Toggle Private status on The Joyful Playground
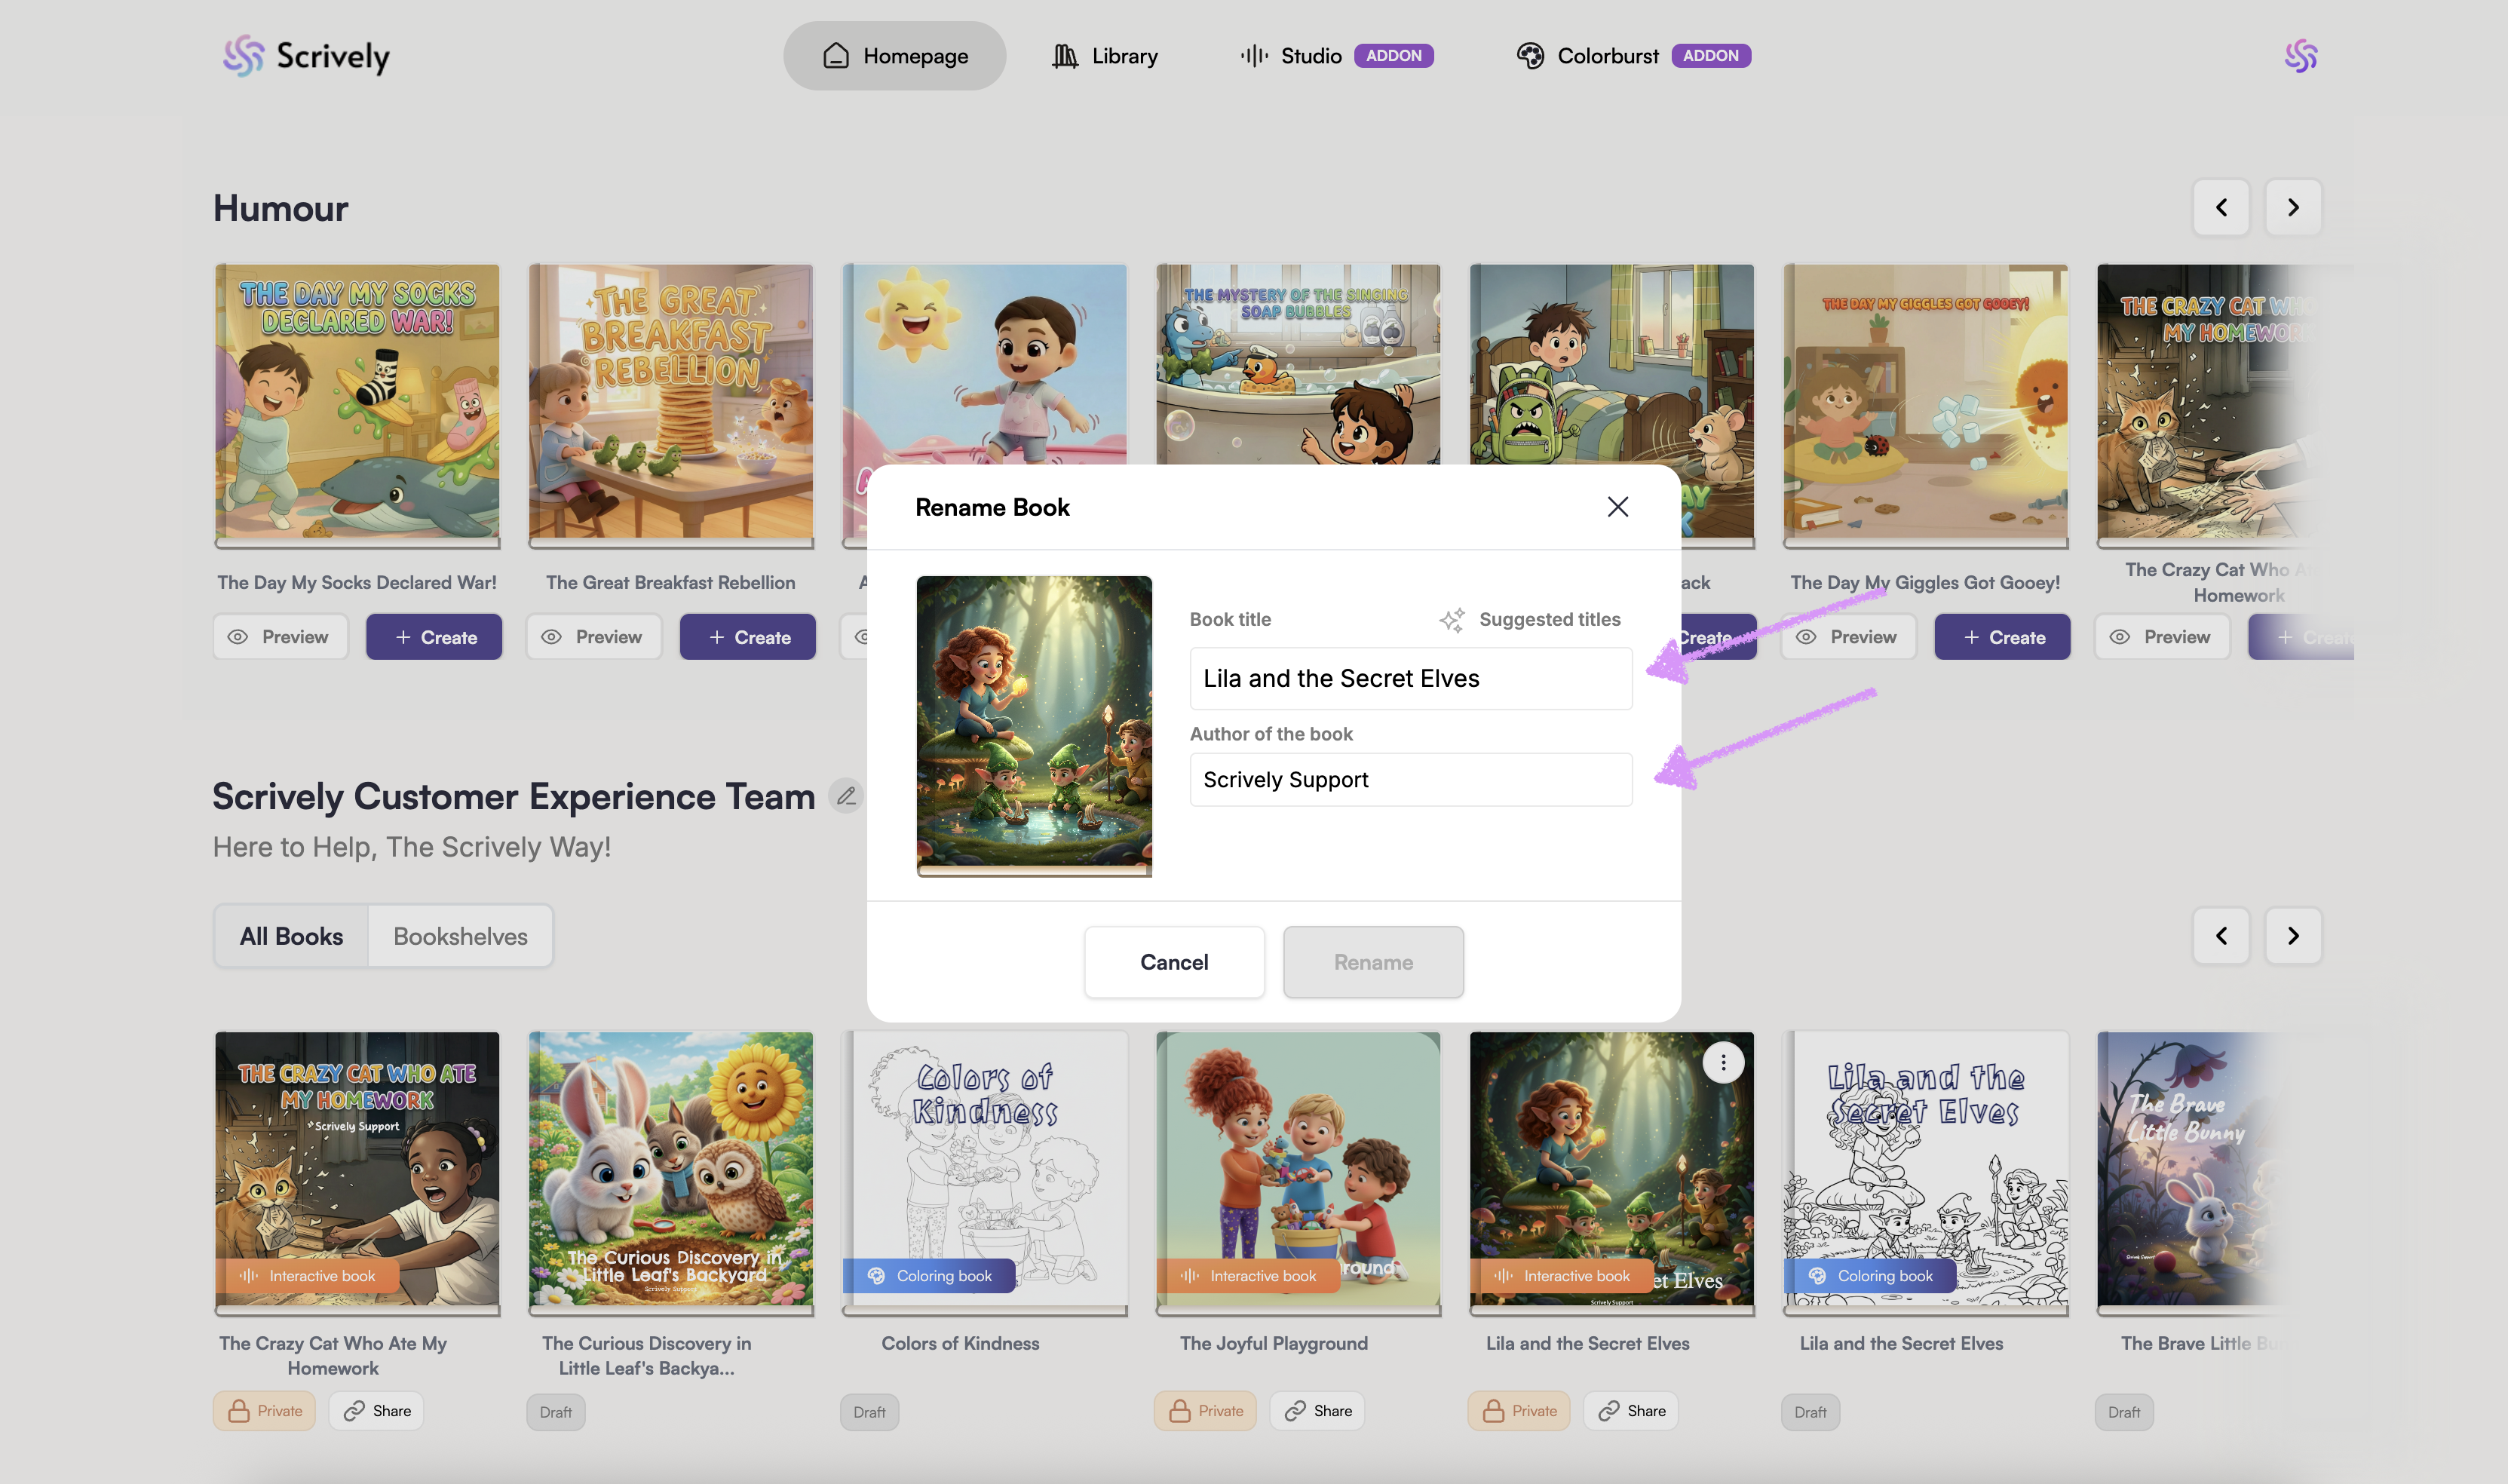The width and height of the screenshot is (2508, 1484). pyautogui.click(x=1205, y=1410)
